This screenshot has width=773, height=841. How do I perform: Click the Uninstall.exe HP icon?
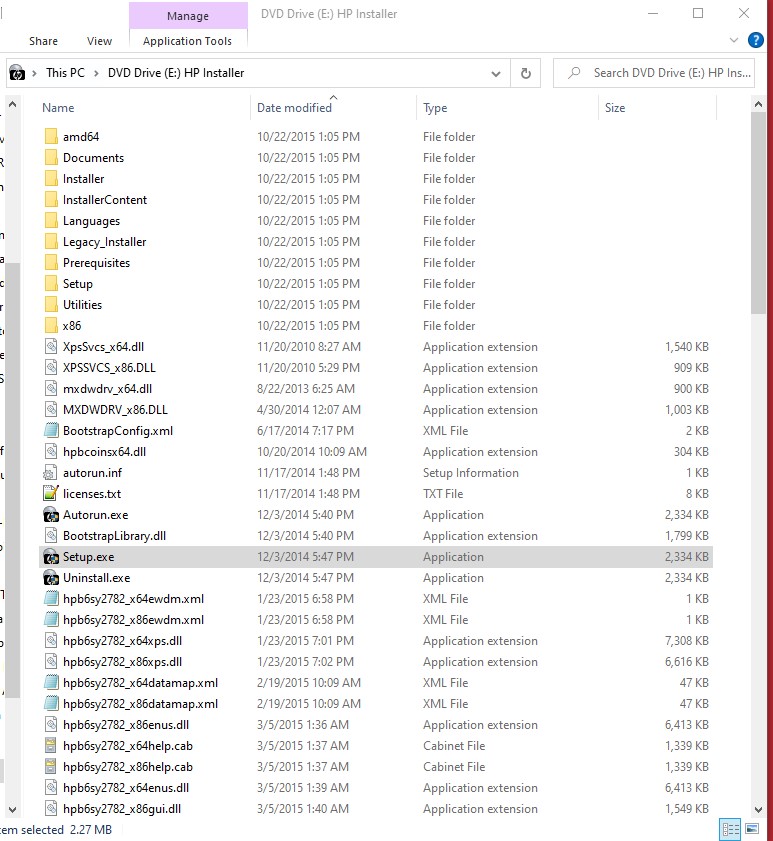pyautogui.click(x=51, y=578)
